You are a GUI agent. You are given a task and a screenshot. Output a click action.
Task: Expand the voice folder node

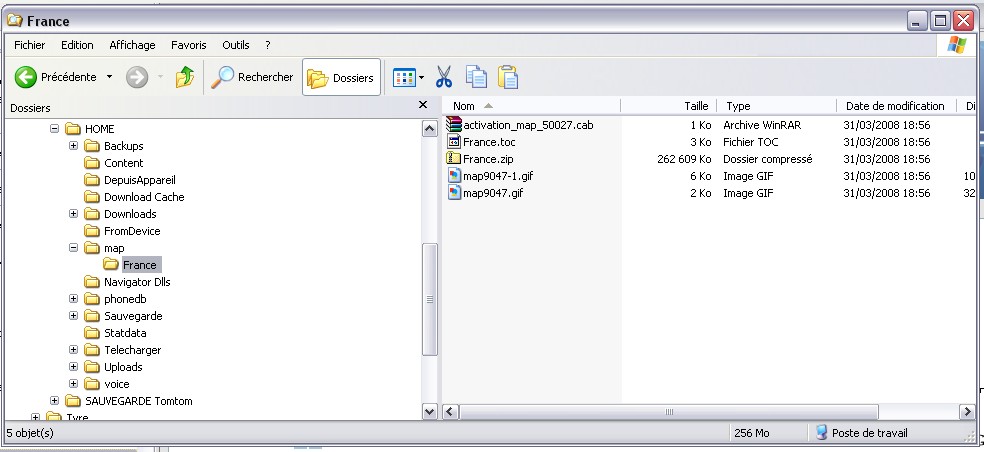(73, 384)
